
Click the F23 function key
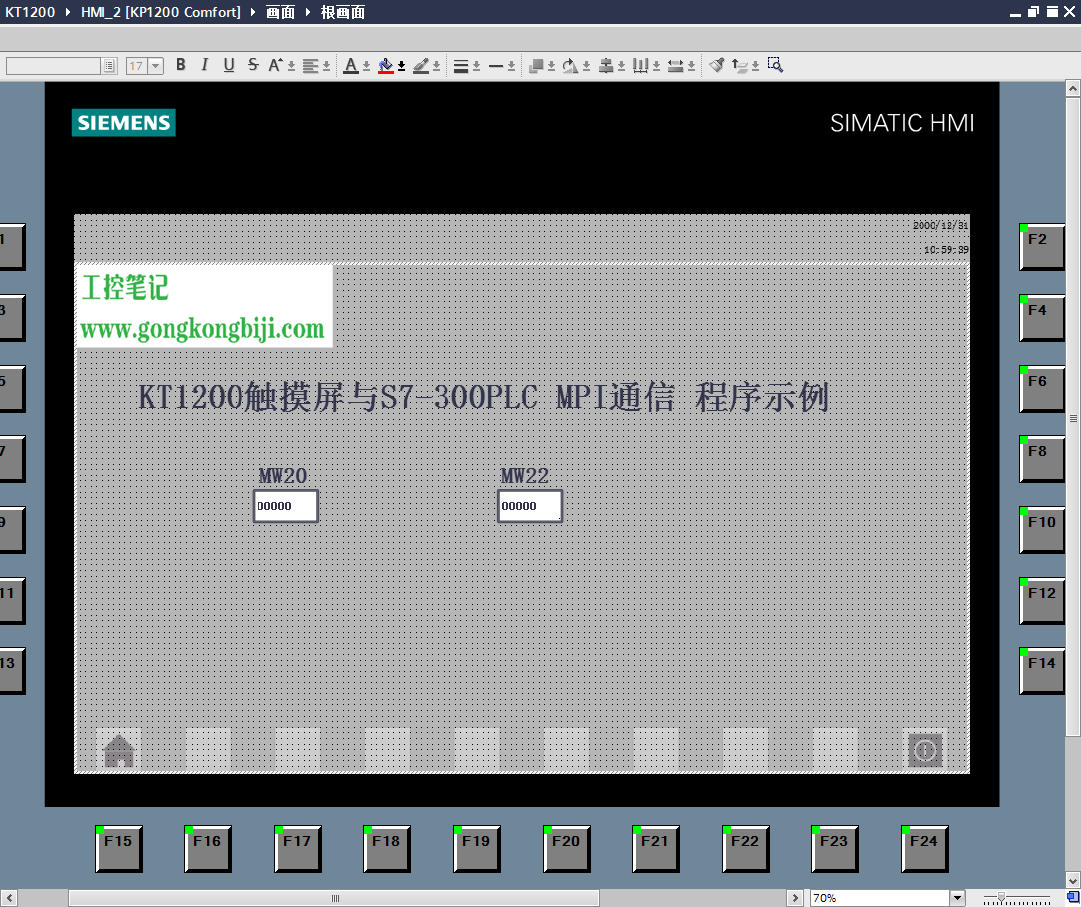(835, 848)
